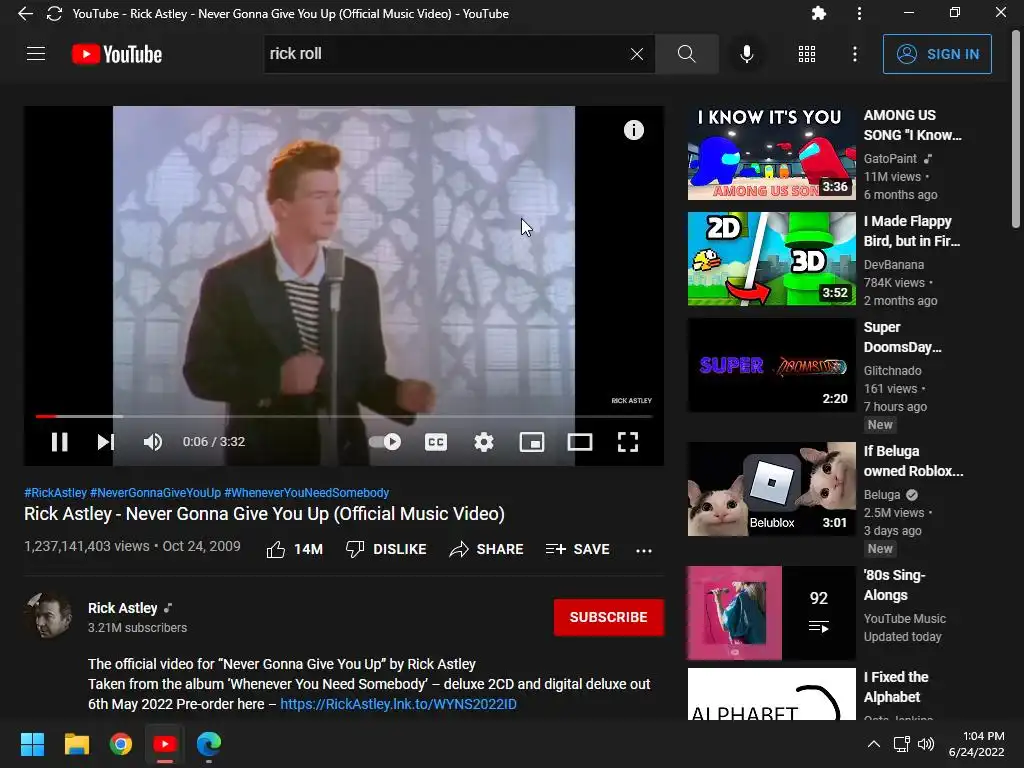Screen dimensions: 1024x768
Task: Reload the page from title bar
Action: pos(54,14)
